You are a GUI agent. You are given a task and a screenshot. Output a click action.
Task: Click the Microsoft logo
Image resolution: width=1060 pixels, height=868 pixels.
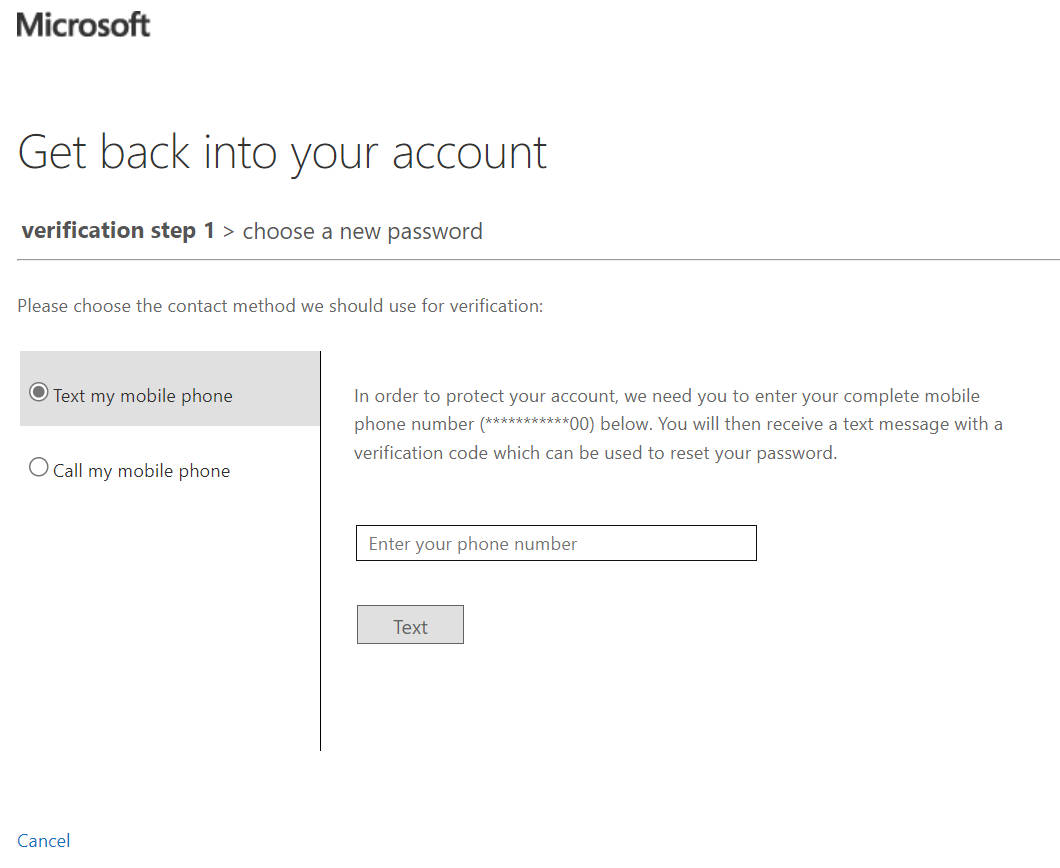pyautogui.click(x=83, y=24)
